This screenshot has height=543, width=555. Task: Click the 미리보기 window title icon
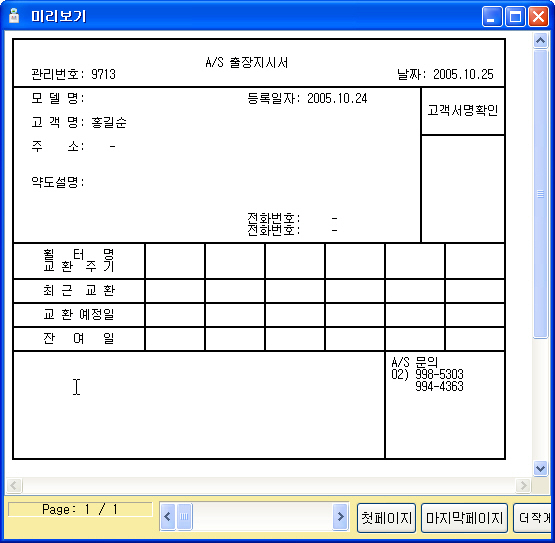click(14, 16)
